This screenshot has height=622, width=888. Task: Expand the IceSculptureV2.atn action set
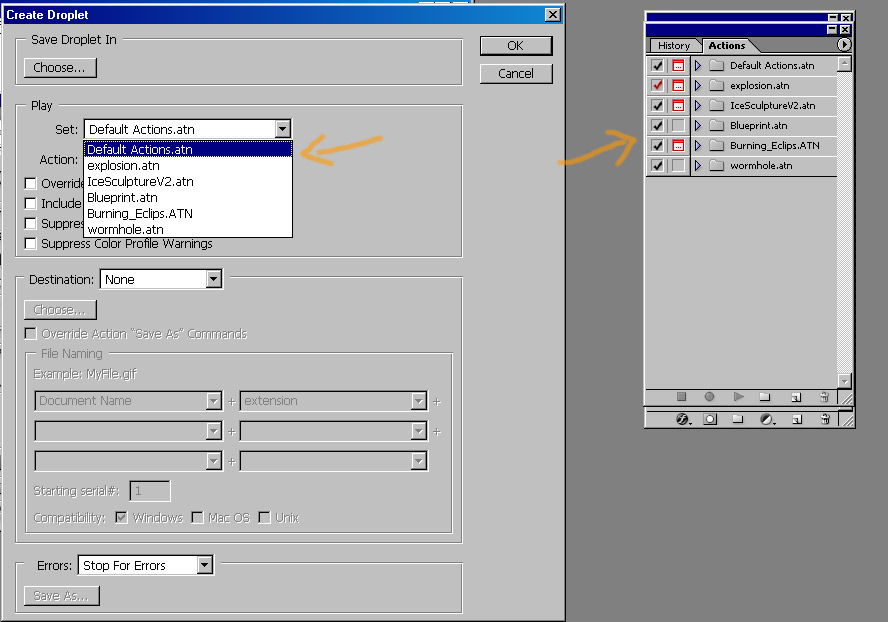click(x=698, y=106)
